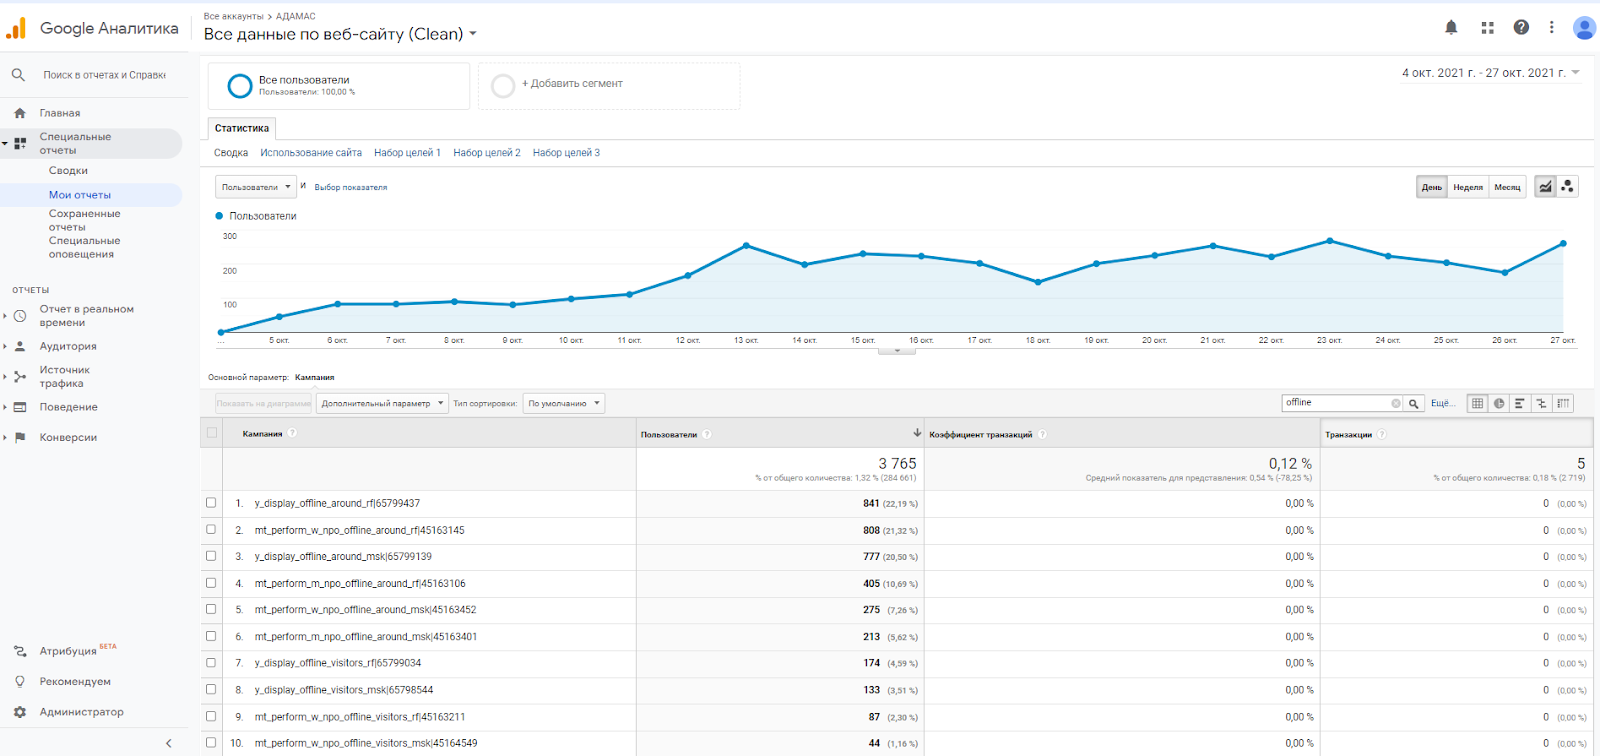Select the motion chart view icon
The image size is (1600, 756).
pyautogui.click(x=1567, y=187)
